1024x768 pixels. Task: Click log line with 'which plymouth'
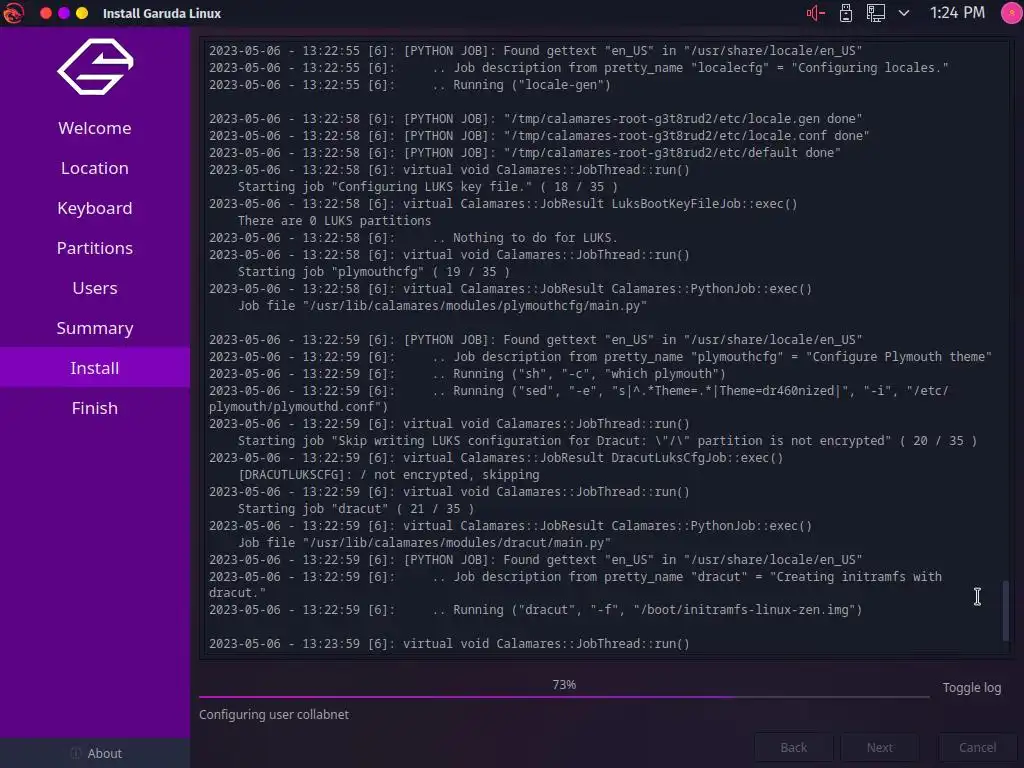(x=468, y=374)
